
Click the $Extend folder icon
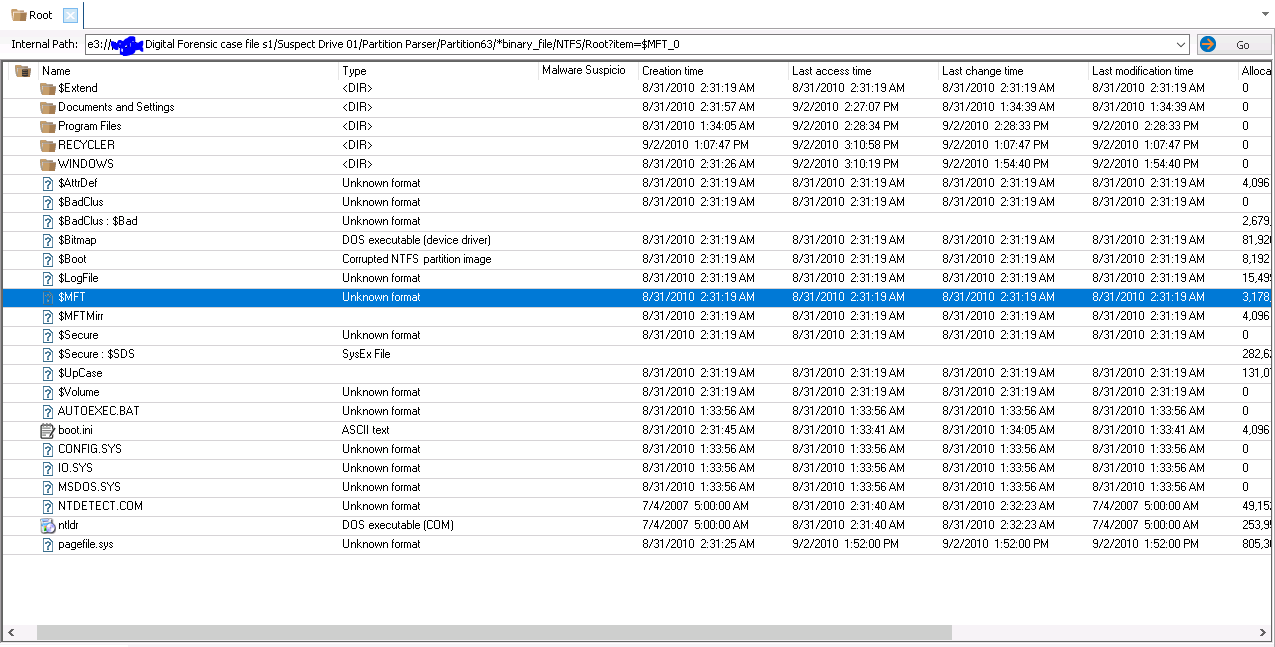click(x=47, y=88)
